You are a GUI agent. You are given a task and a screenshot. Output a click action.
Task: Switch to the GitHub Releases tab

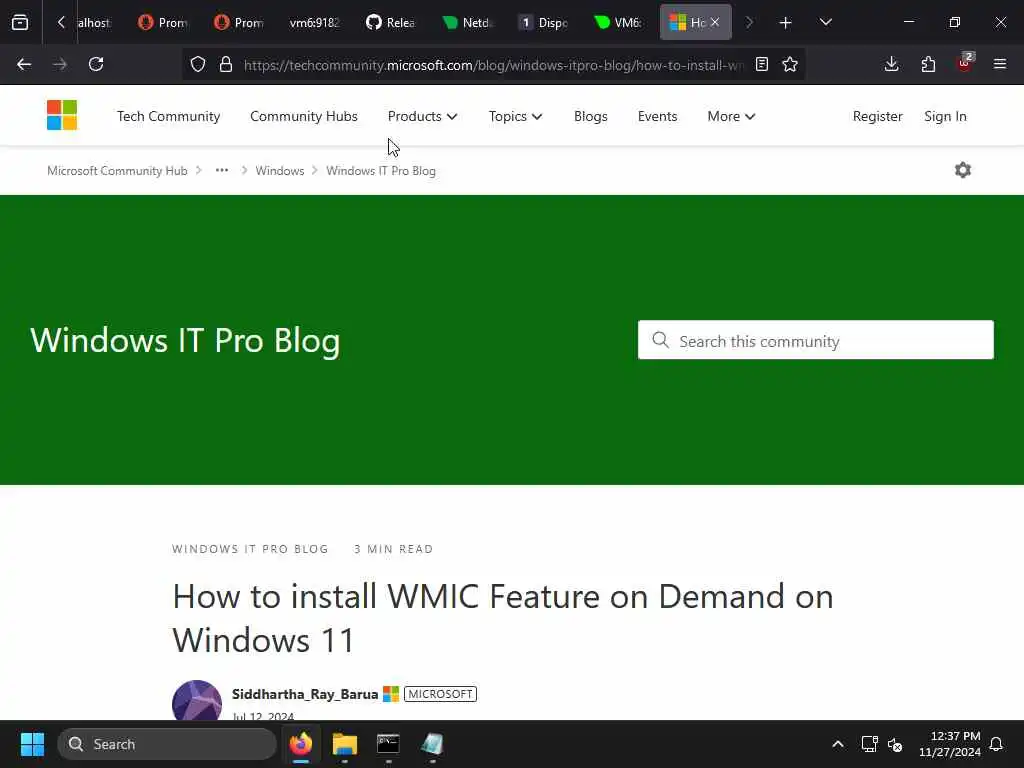click(391, 22)
